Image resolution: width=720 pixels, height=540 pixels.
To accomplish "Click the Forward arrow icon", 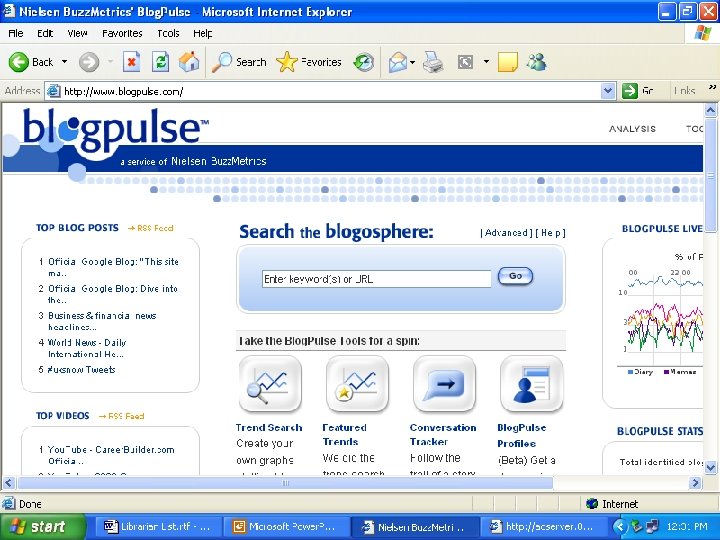I will point(89,62).
